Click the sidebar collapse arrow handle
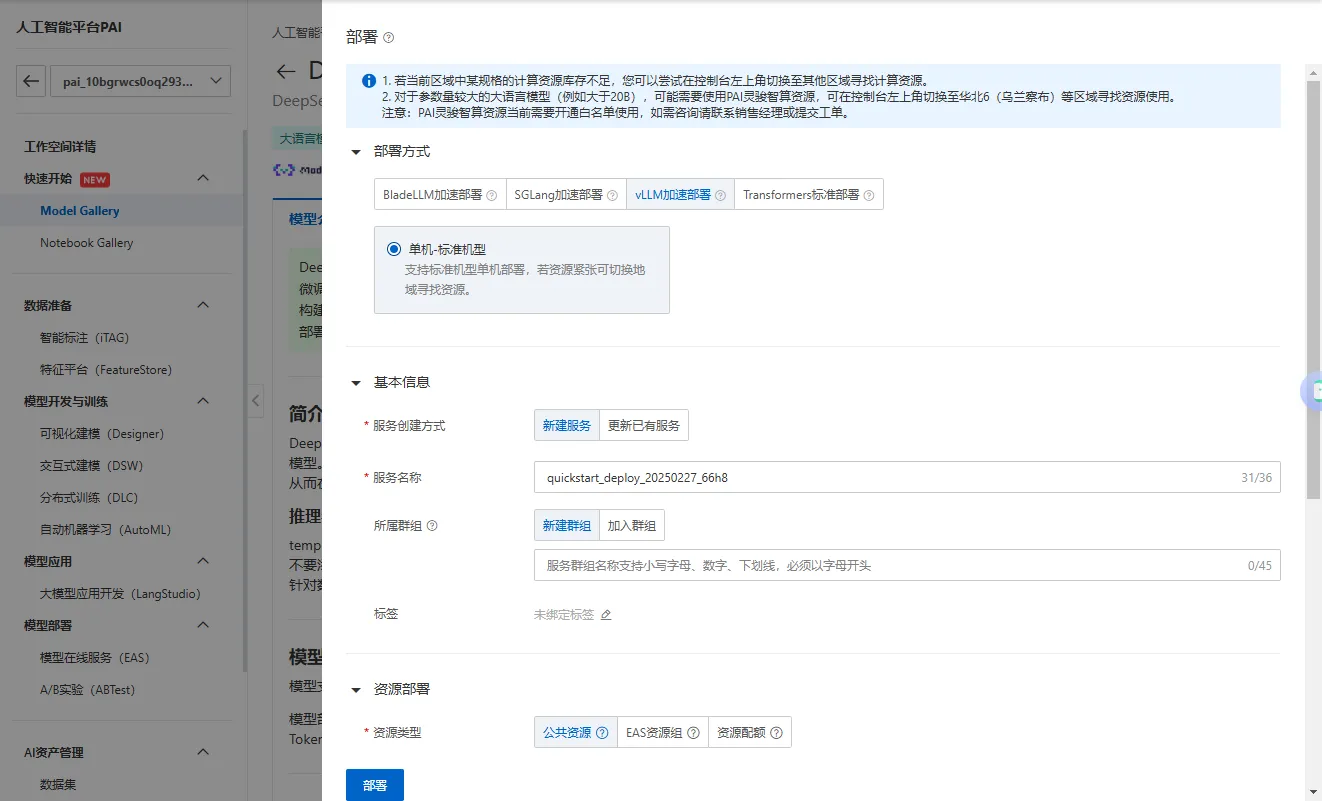 pos(256,401)
